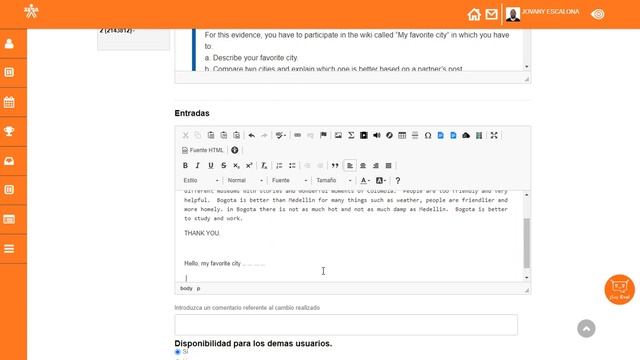
Task: Insert an audio clip
Action: (x=377, y=135)
